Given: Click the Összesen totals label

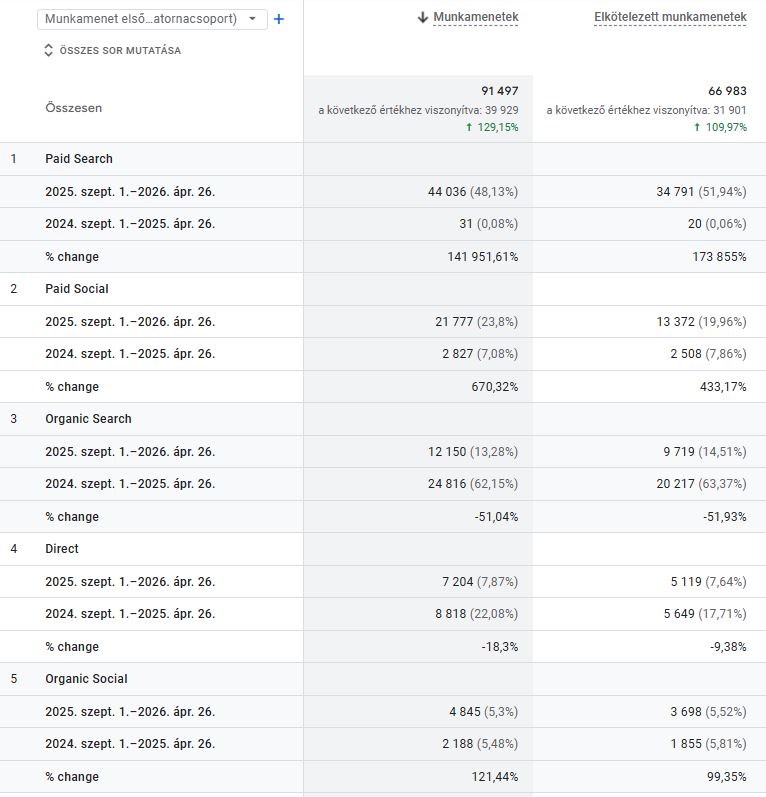Looking at the screenshot, I should coord(73,108).
